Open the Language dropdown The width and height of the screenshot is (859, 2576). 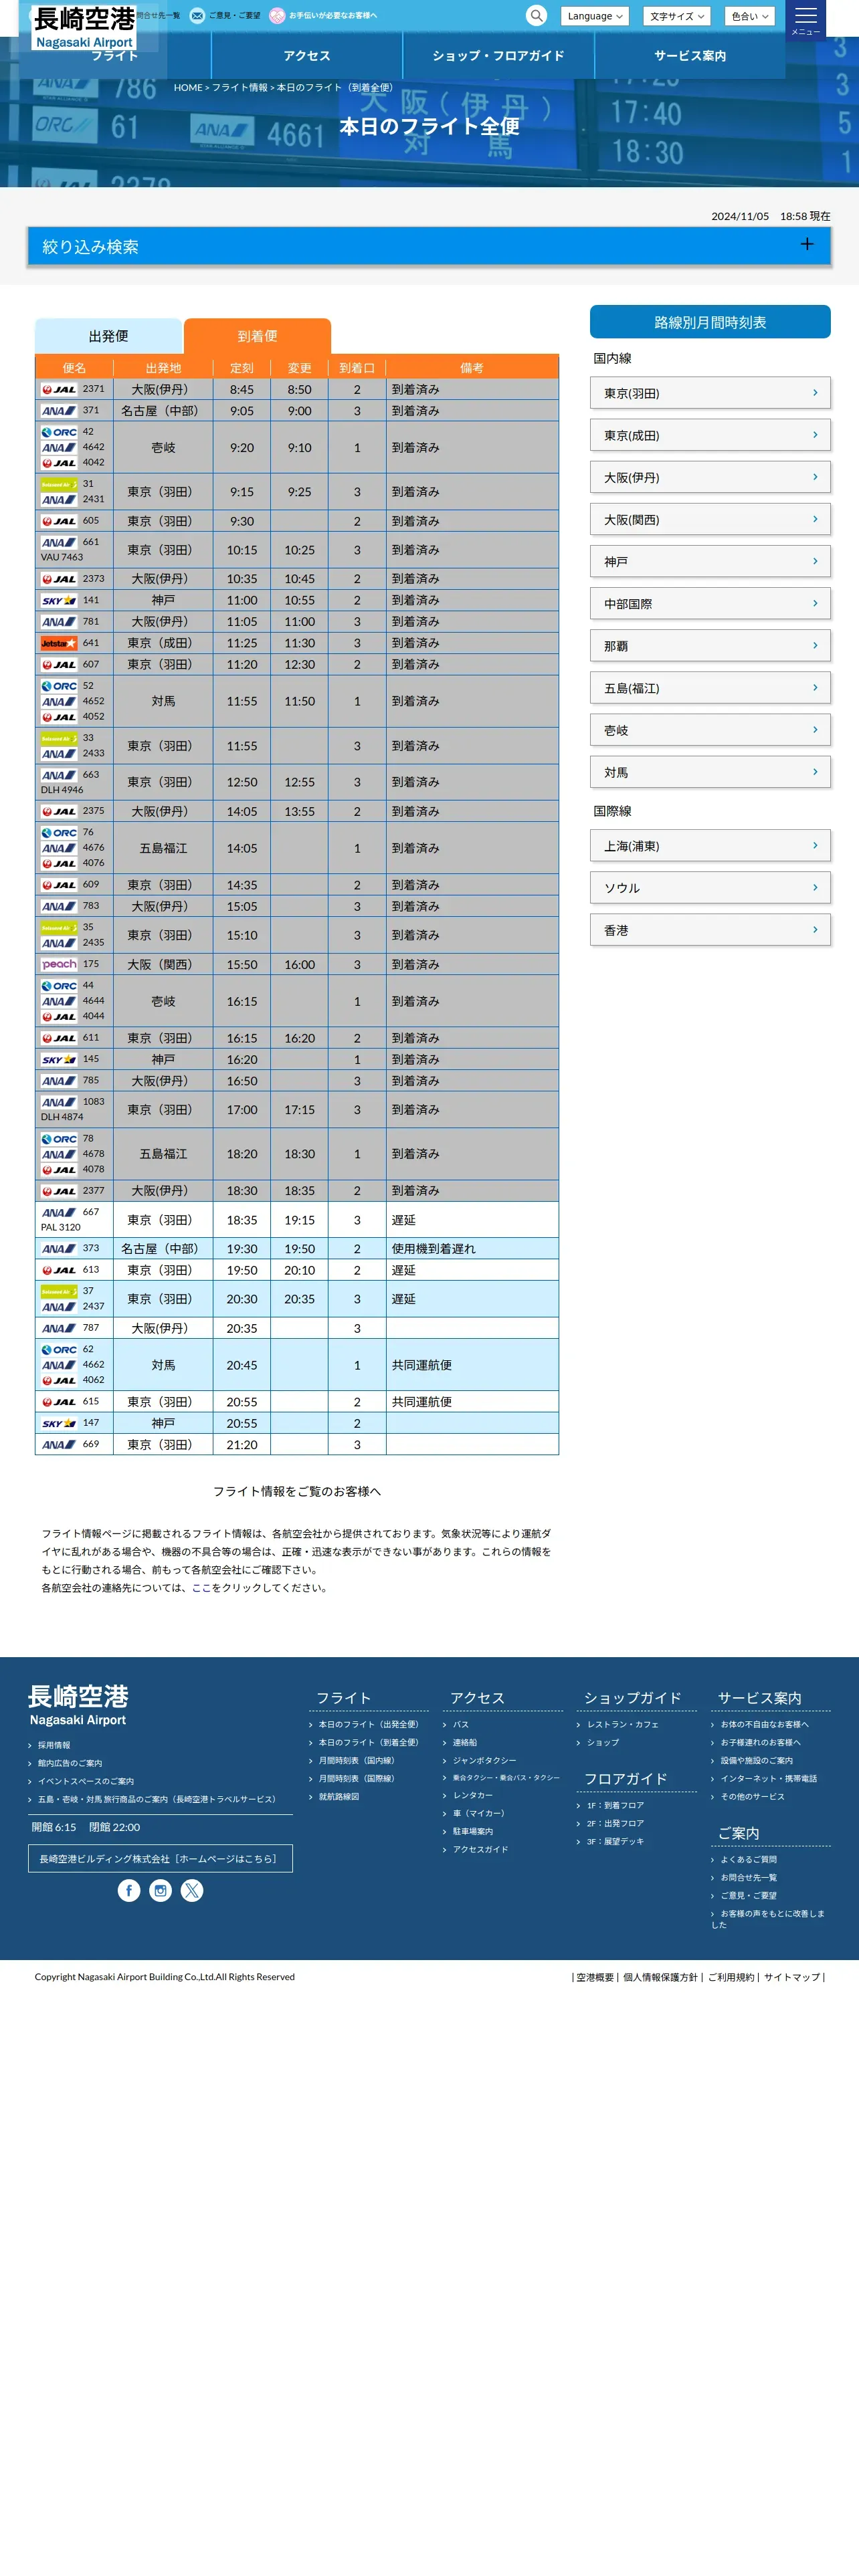[595, 16]
